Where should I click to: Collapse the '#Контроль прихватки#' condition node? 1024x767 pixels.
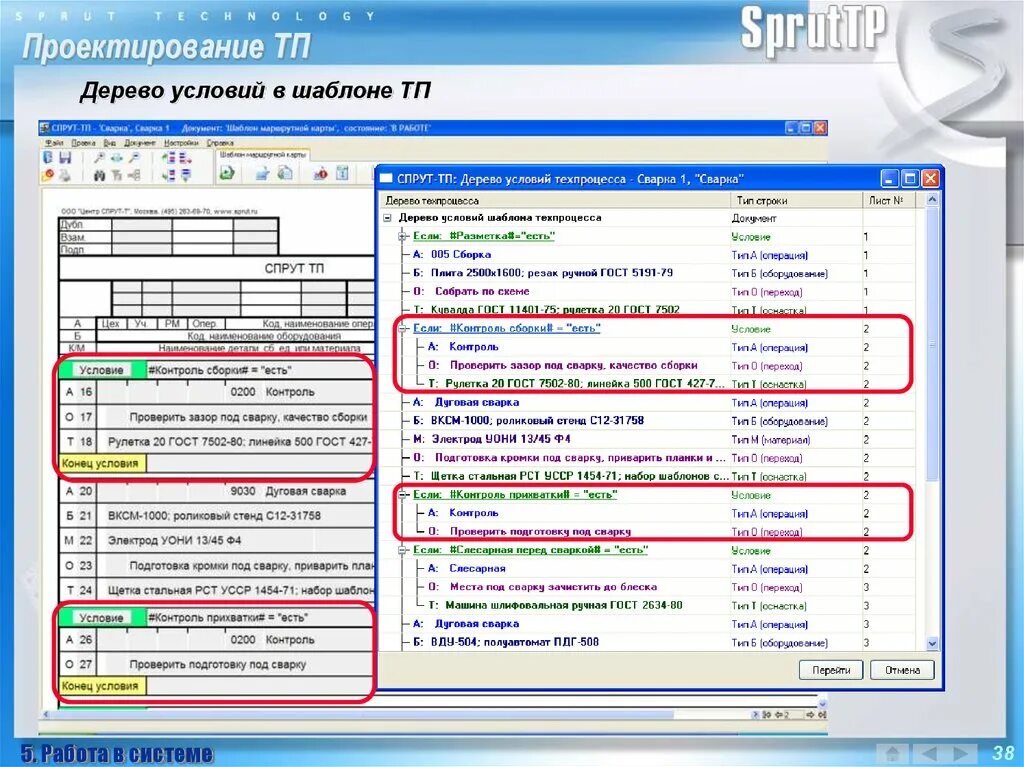pos(403,495)
